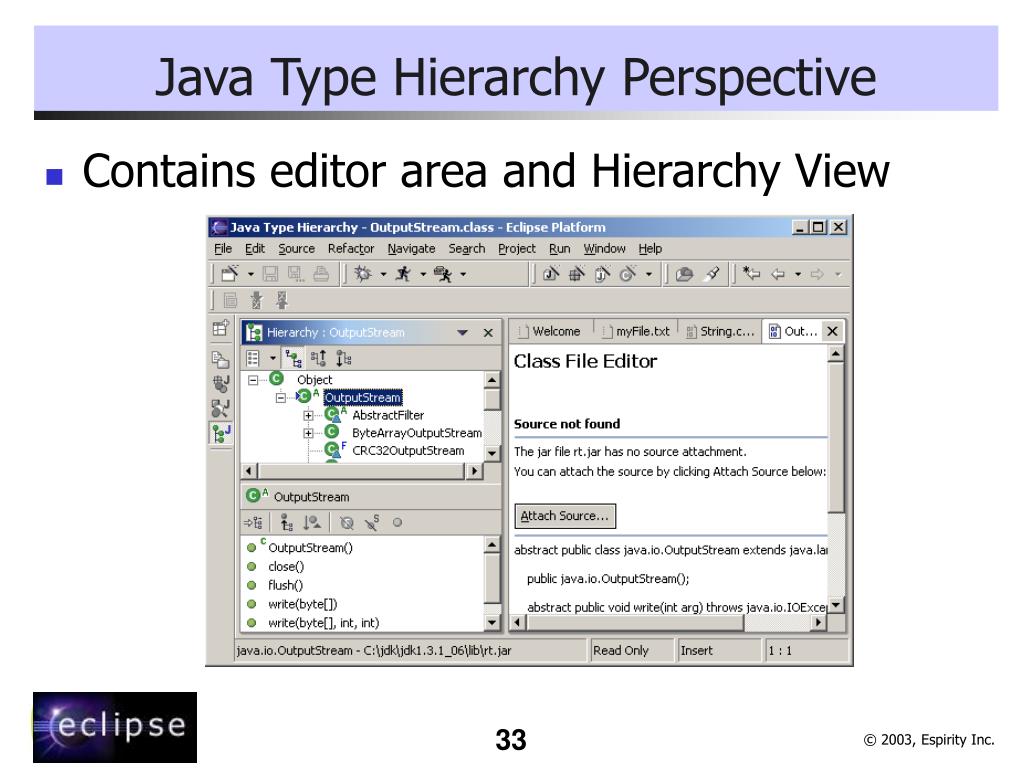Toggle Hide Static Members filter button

(x=372, y=522)
